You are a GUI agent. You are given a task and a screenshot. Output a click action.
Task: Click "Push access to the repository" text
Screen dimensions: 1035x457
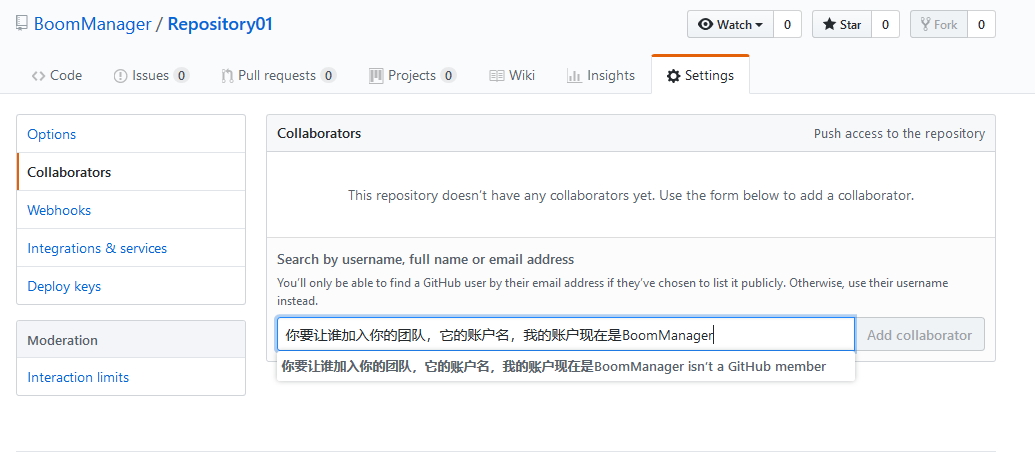click(899, 133)
